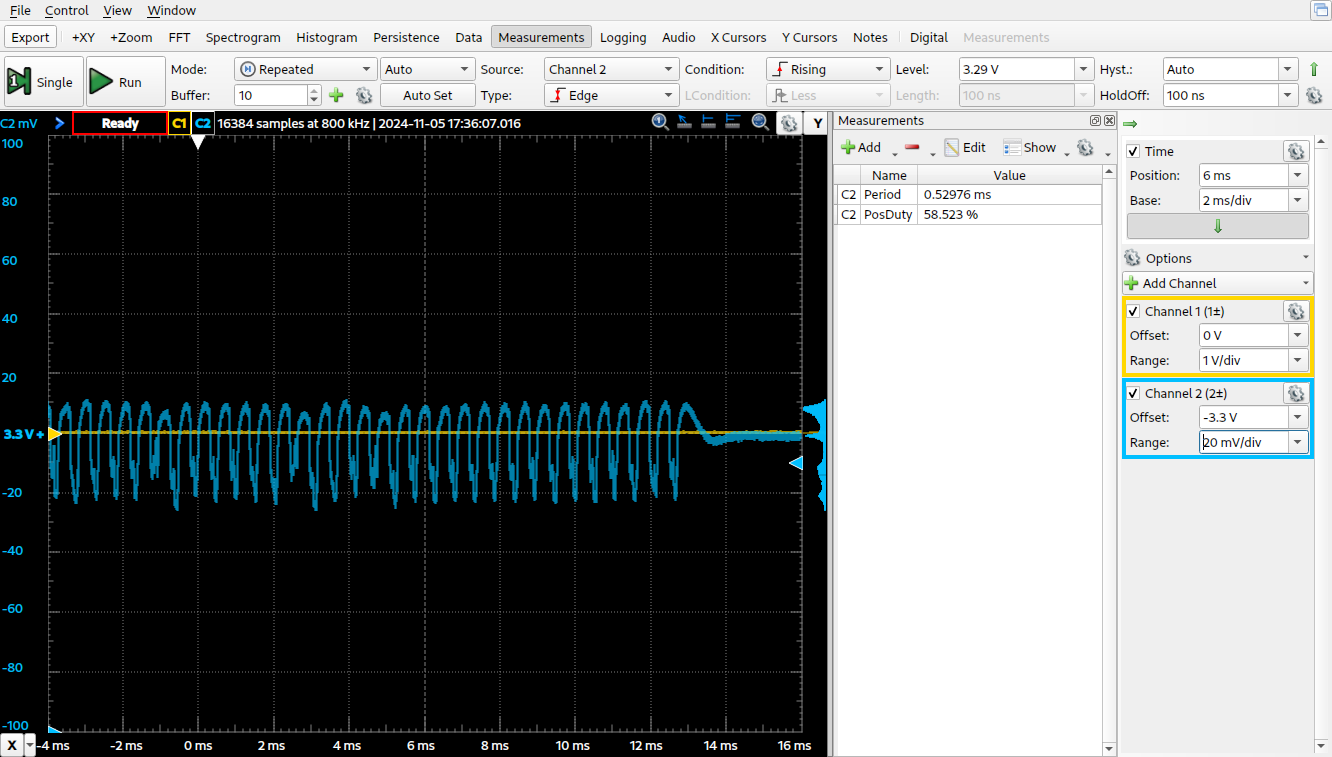Click the Y axis toggle button
Screen dimensions: 1332x757
(x=818, y=123)
